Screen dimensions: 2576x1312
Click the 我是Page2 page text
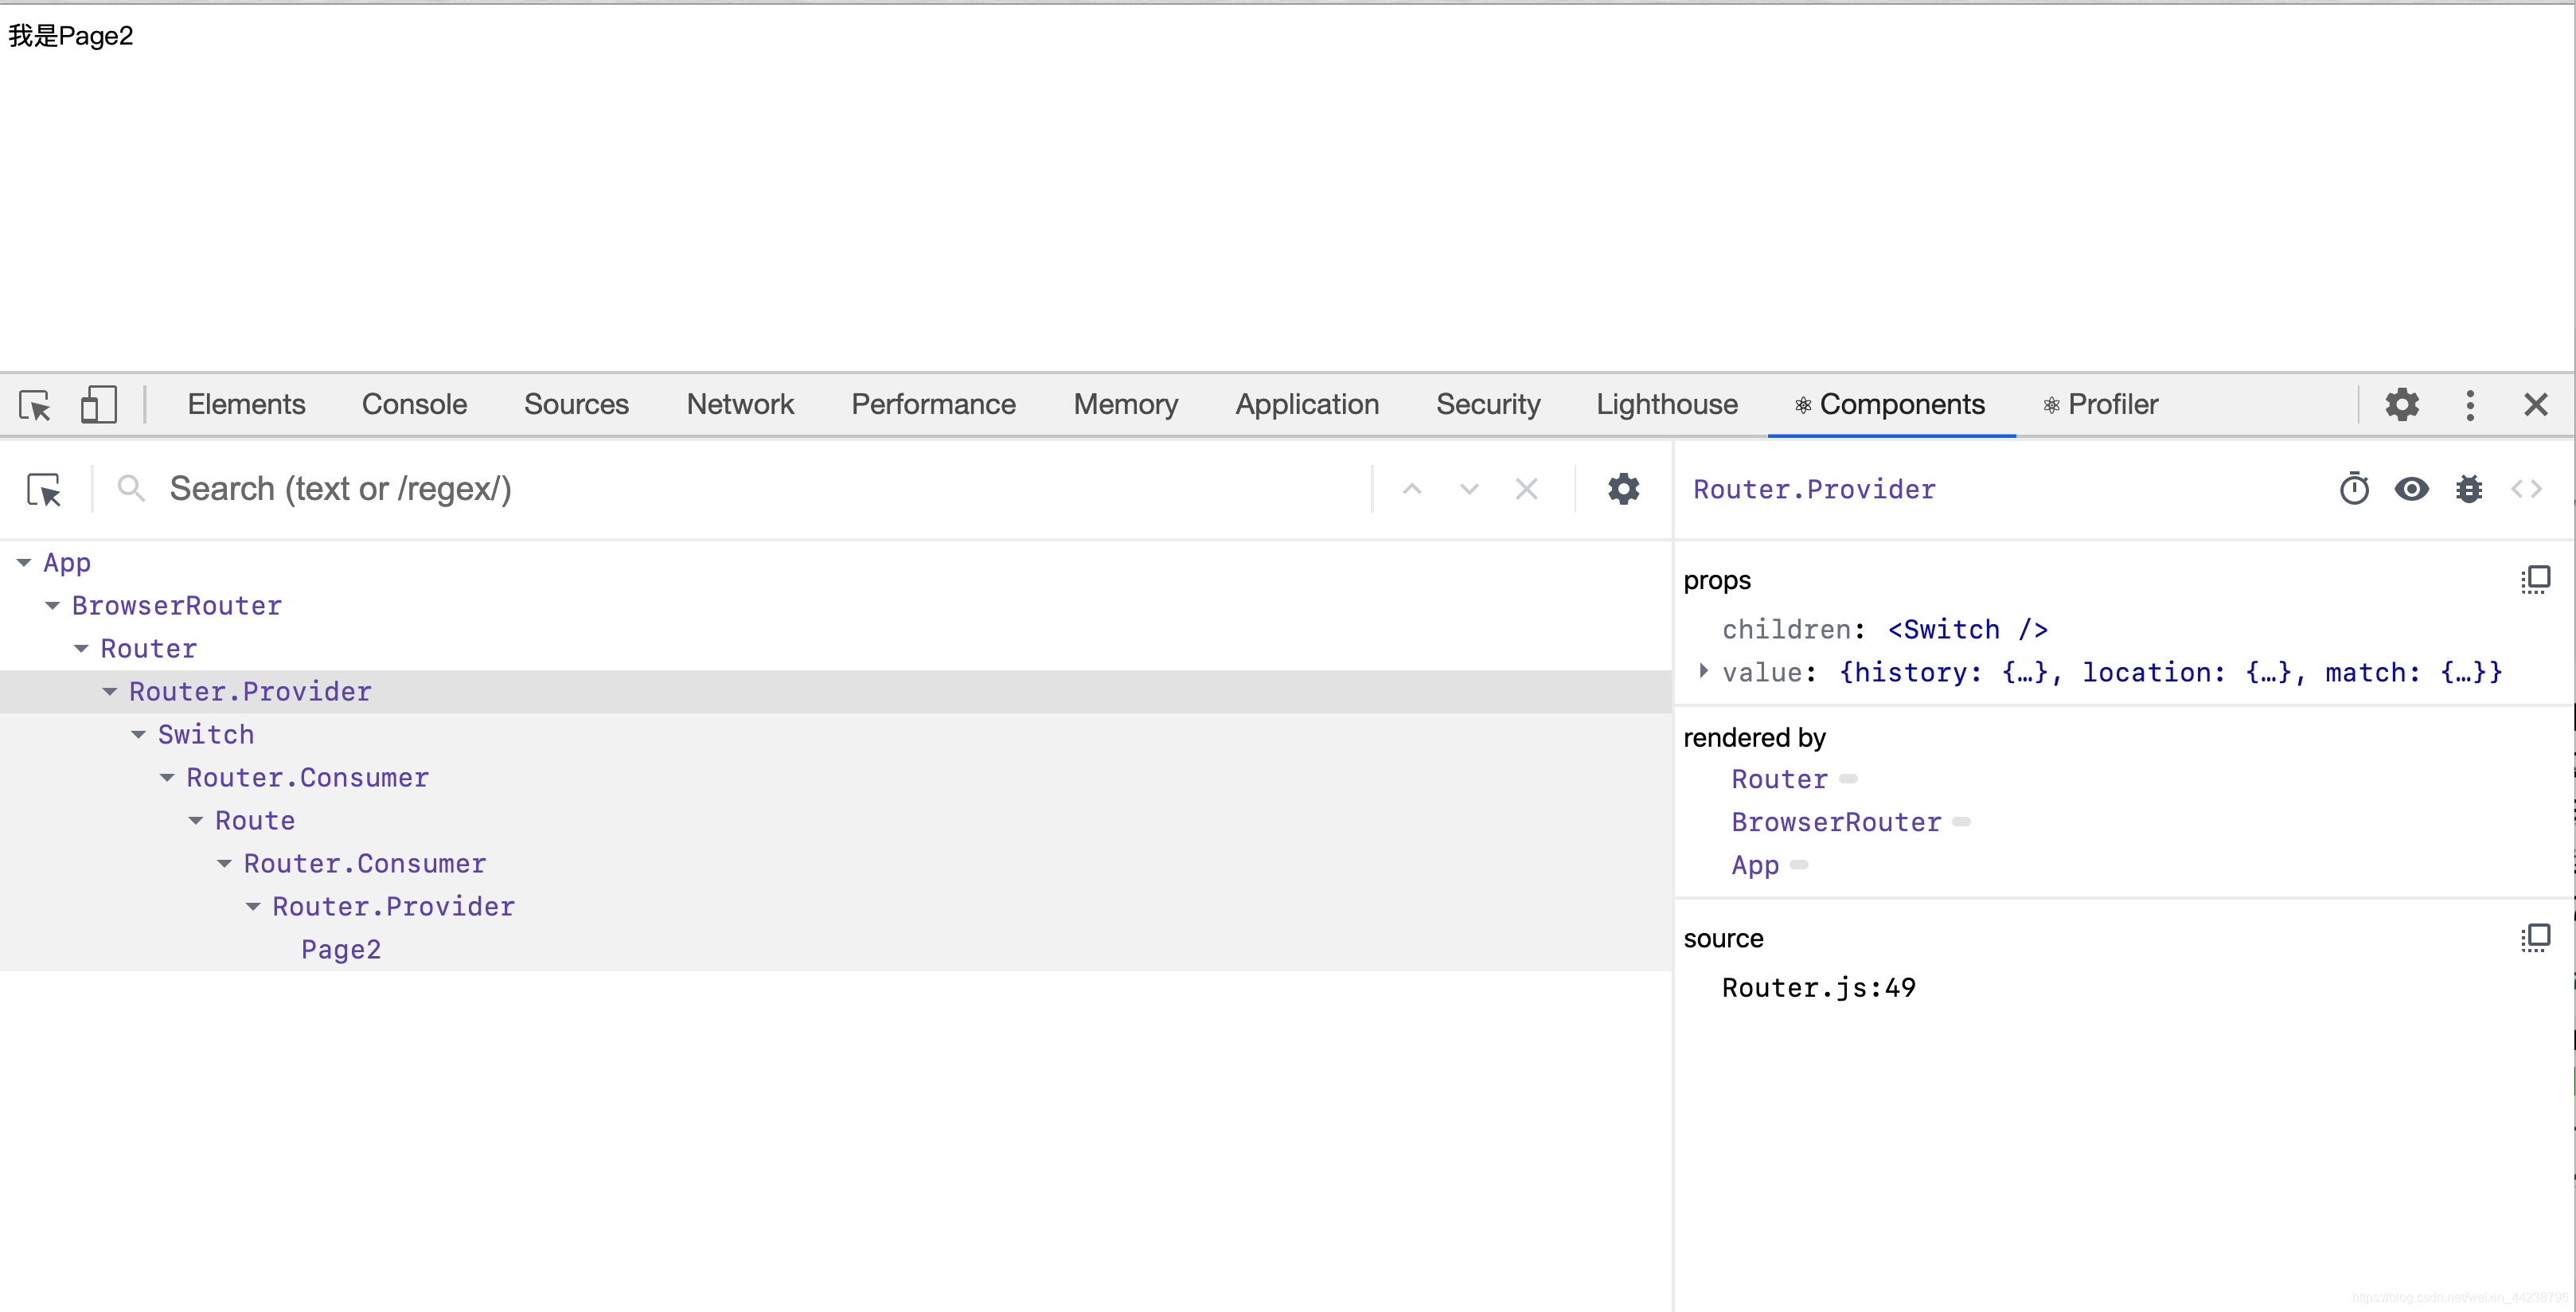pyautogui.click(x=71, y=36)
